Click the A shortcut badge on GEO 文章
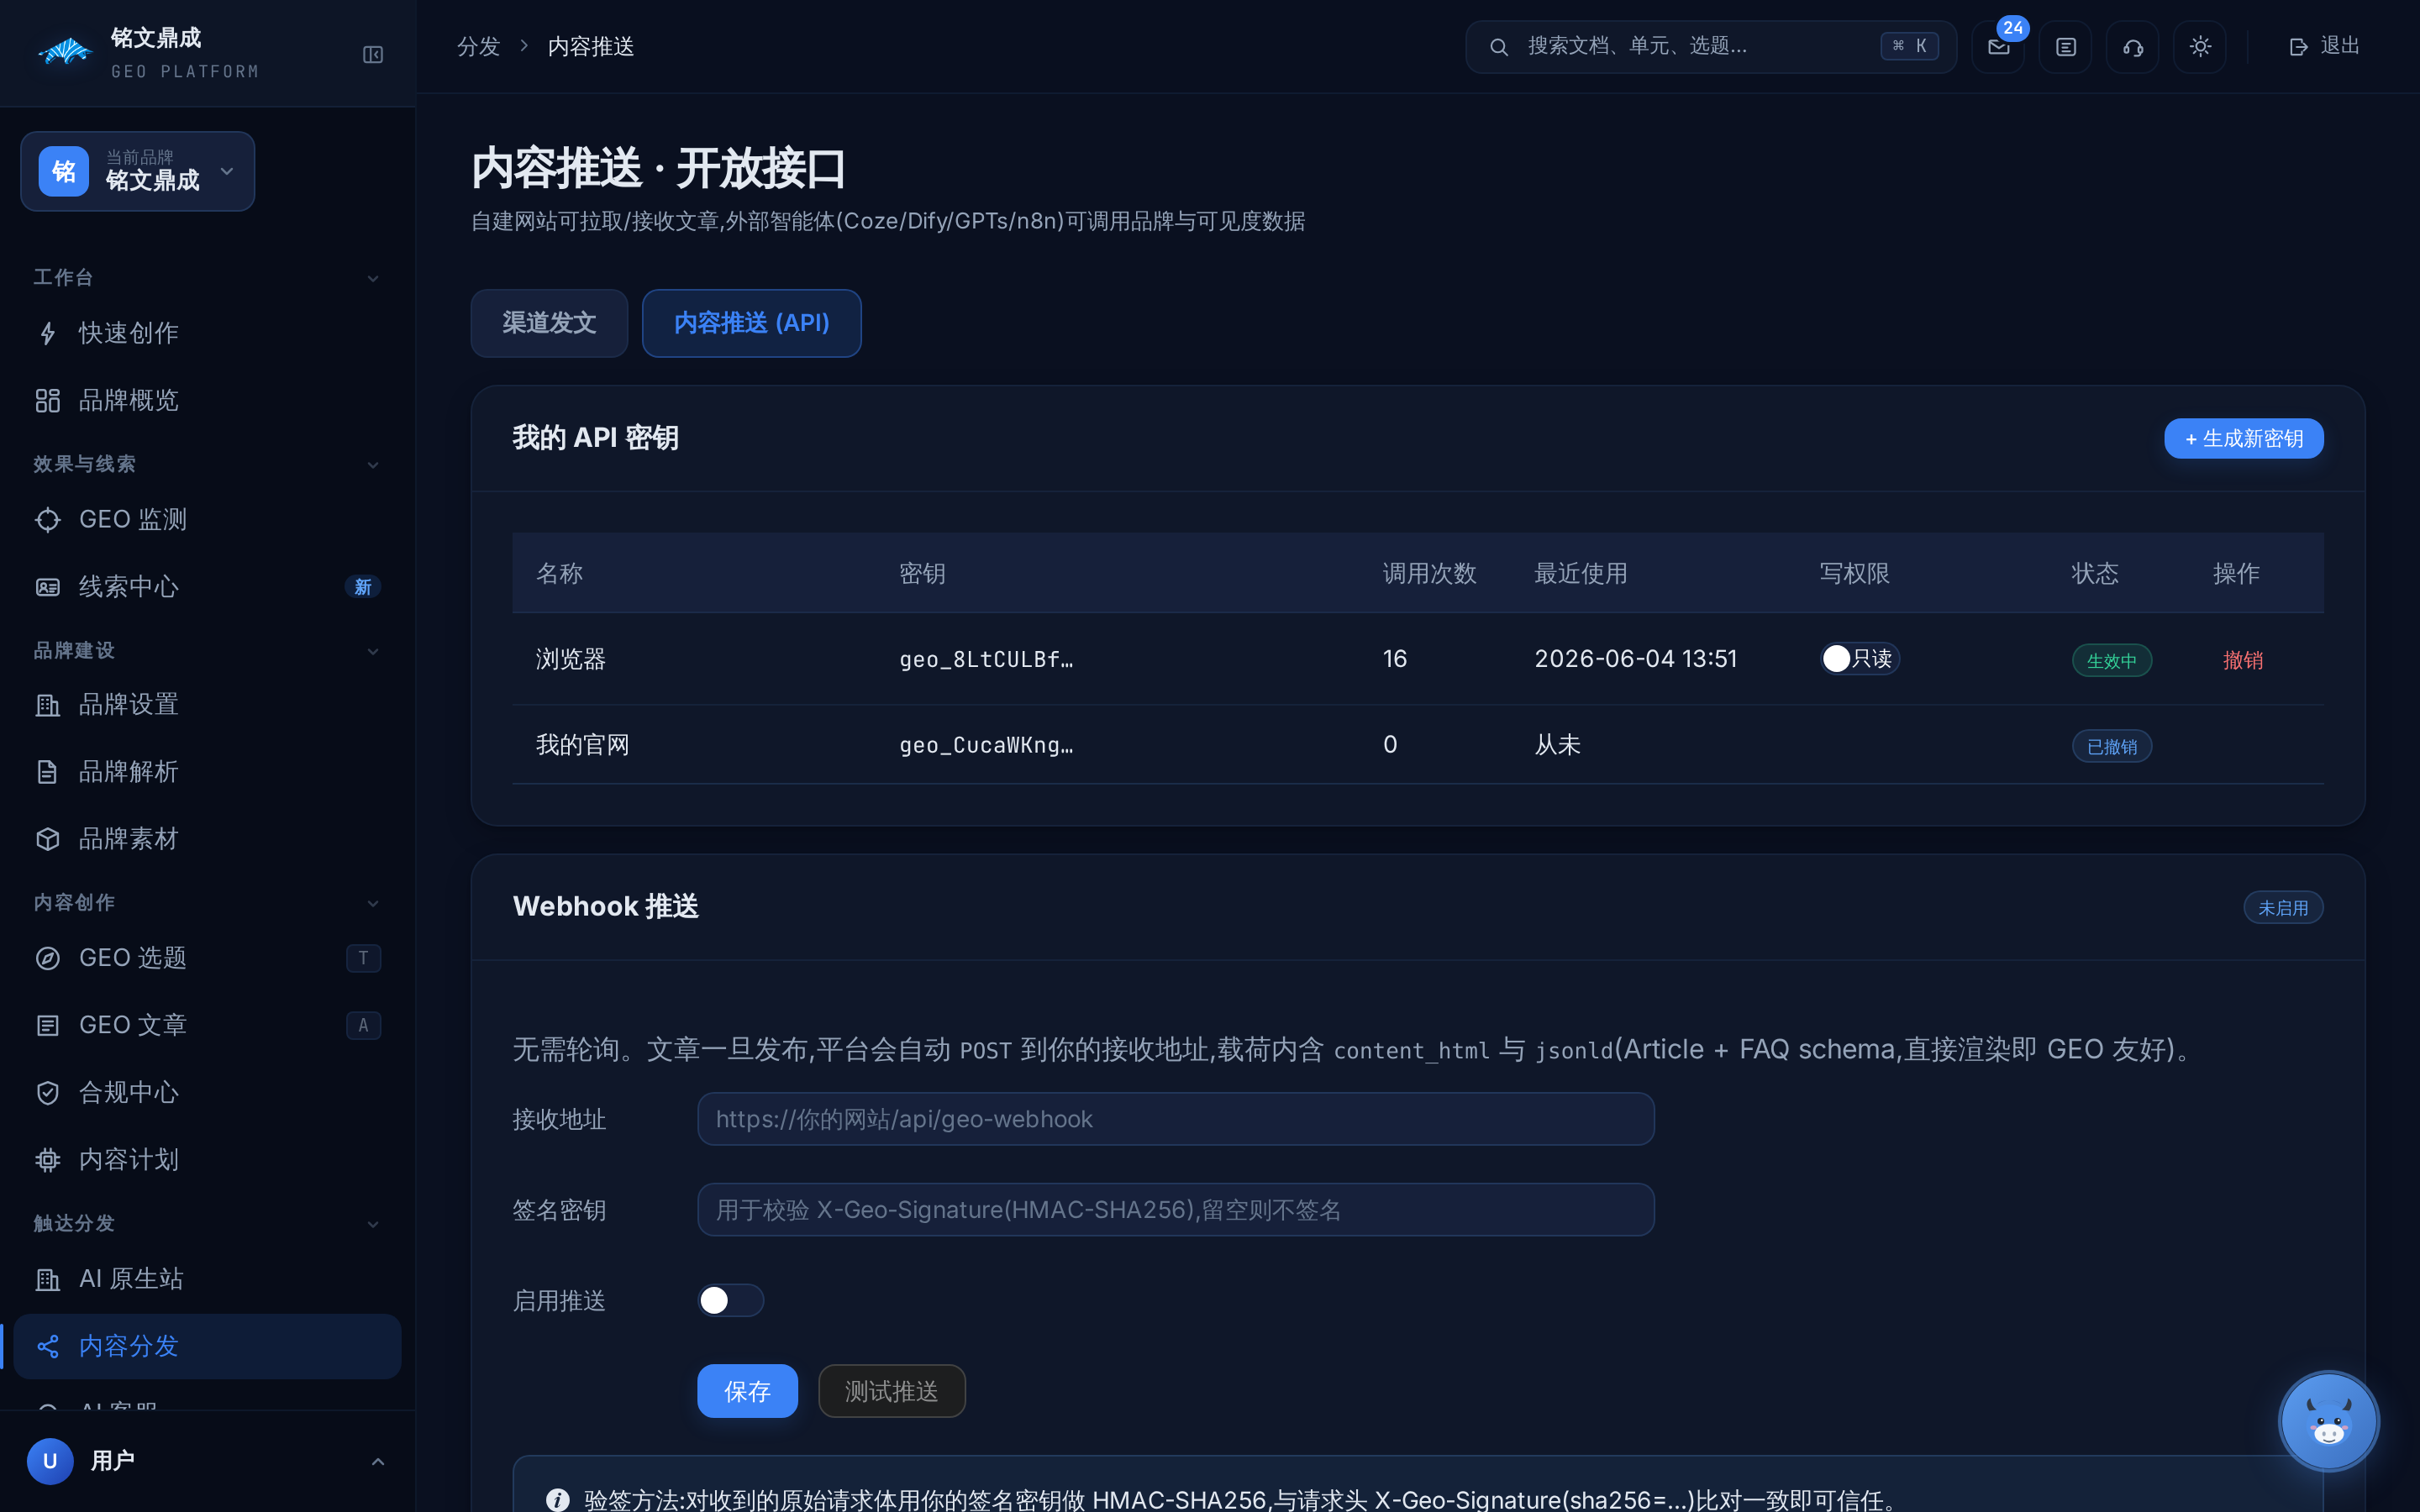The width and height of the screenshot is (2420, 1512). pyautogui.click(x=363, y=1025)
